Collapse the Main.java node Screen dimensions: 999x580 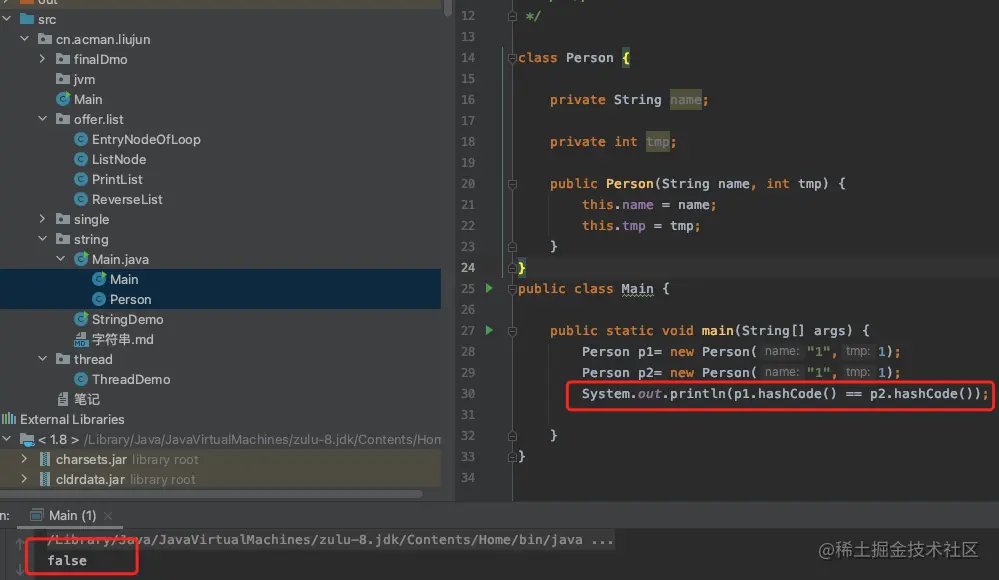coord(61,259)
